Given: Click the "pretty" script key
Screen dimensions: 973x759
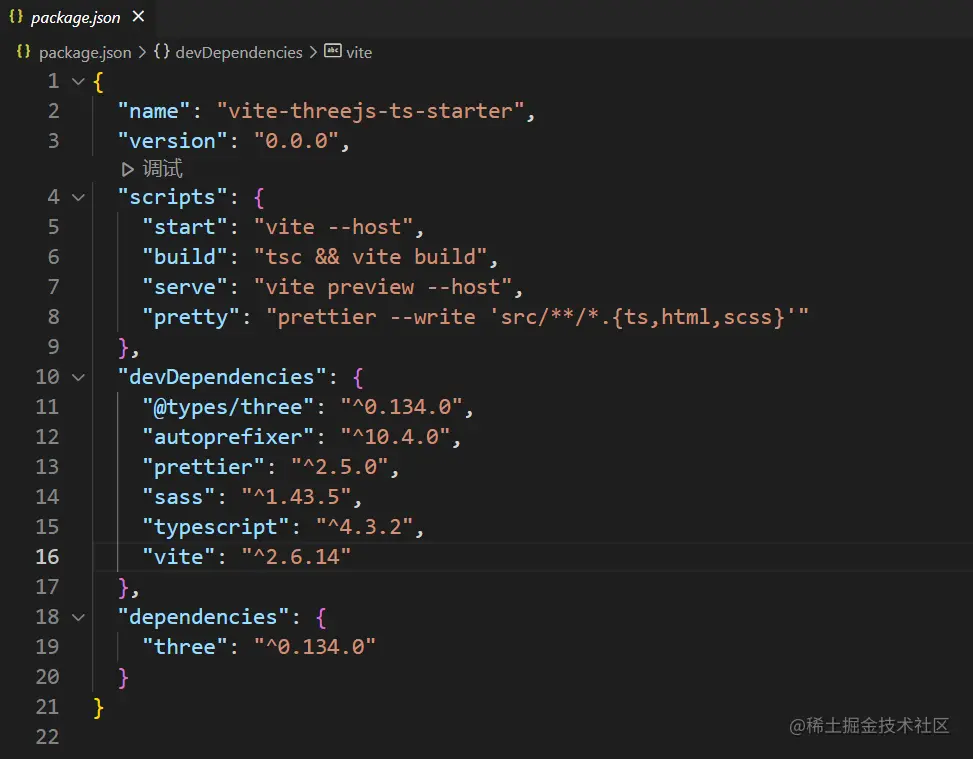Looking at the screenshot, I should (191, 317).
